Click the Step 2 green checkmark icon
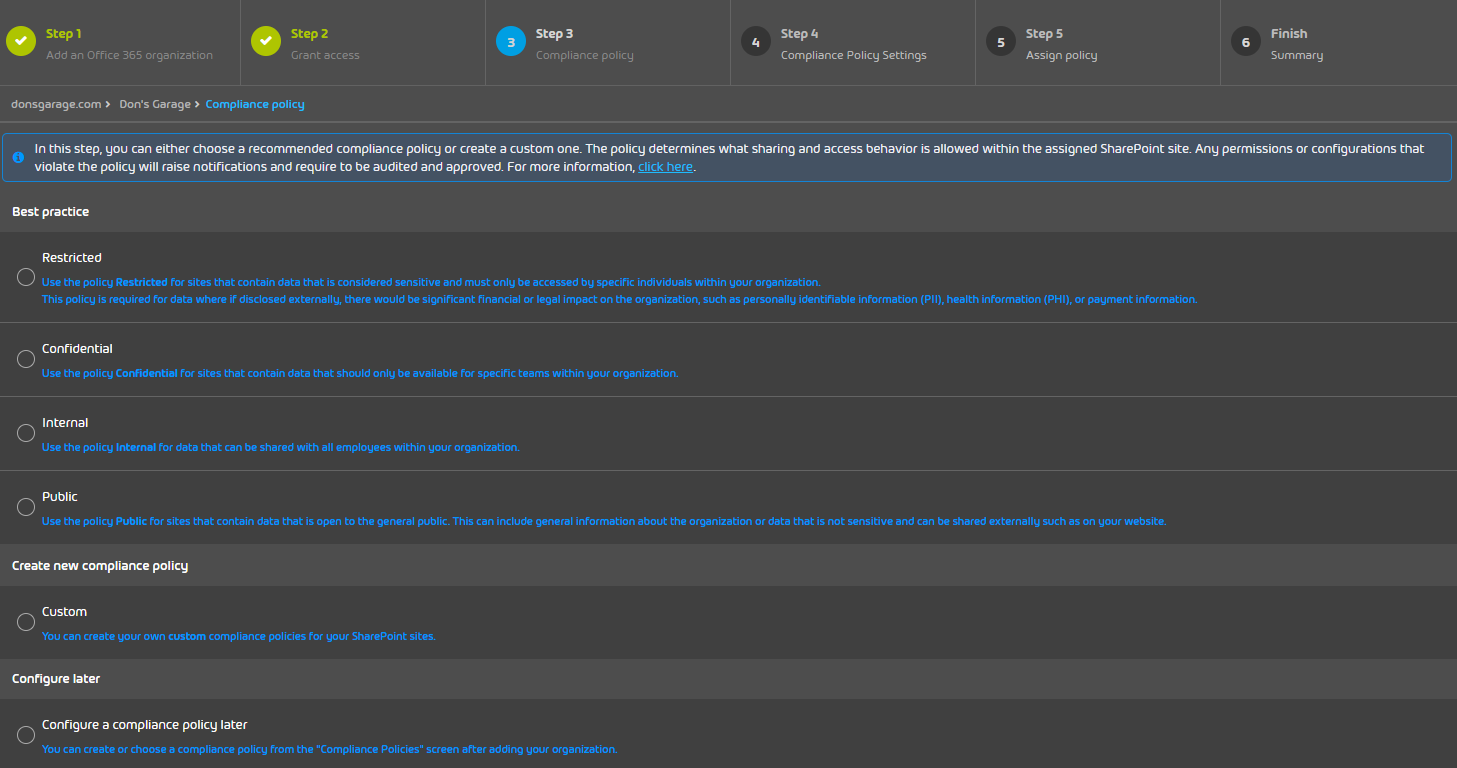Image resolution: width=1457 pixels, height=768 pixels. coord(266,42)
